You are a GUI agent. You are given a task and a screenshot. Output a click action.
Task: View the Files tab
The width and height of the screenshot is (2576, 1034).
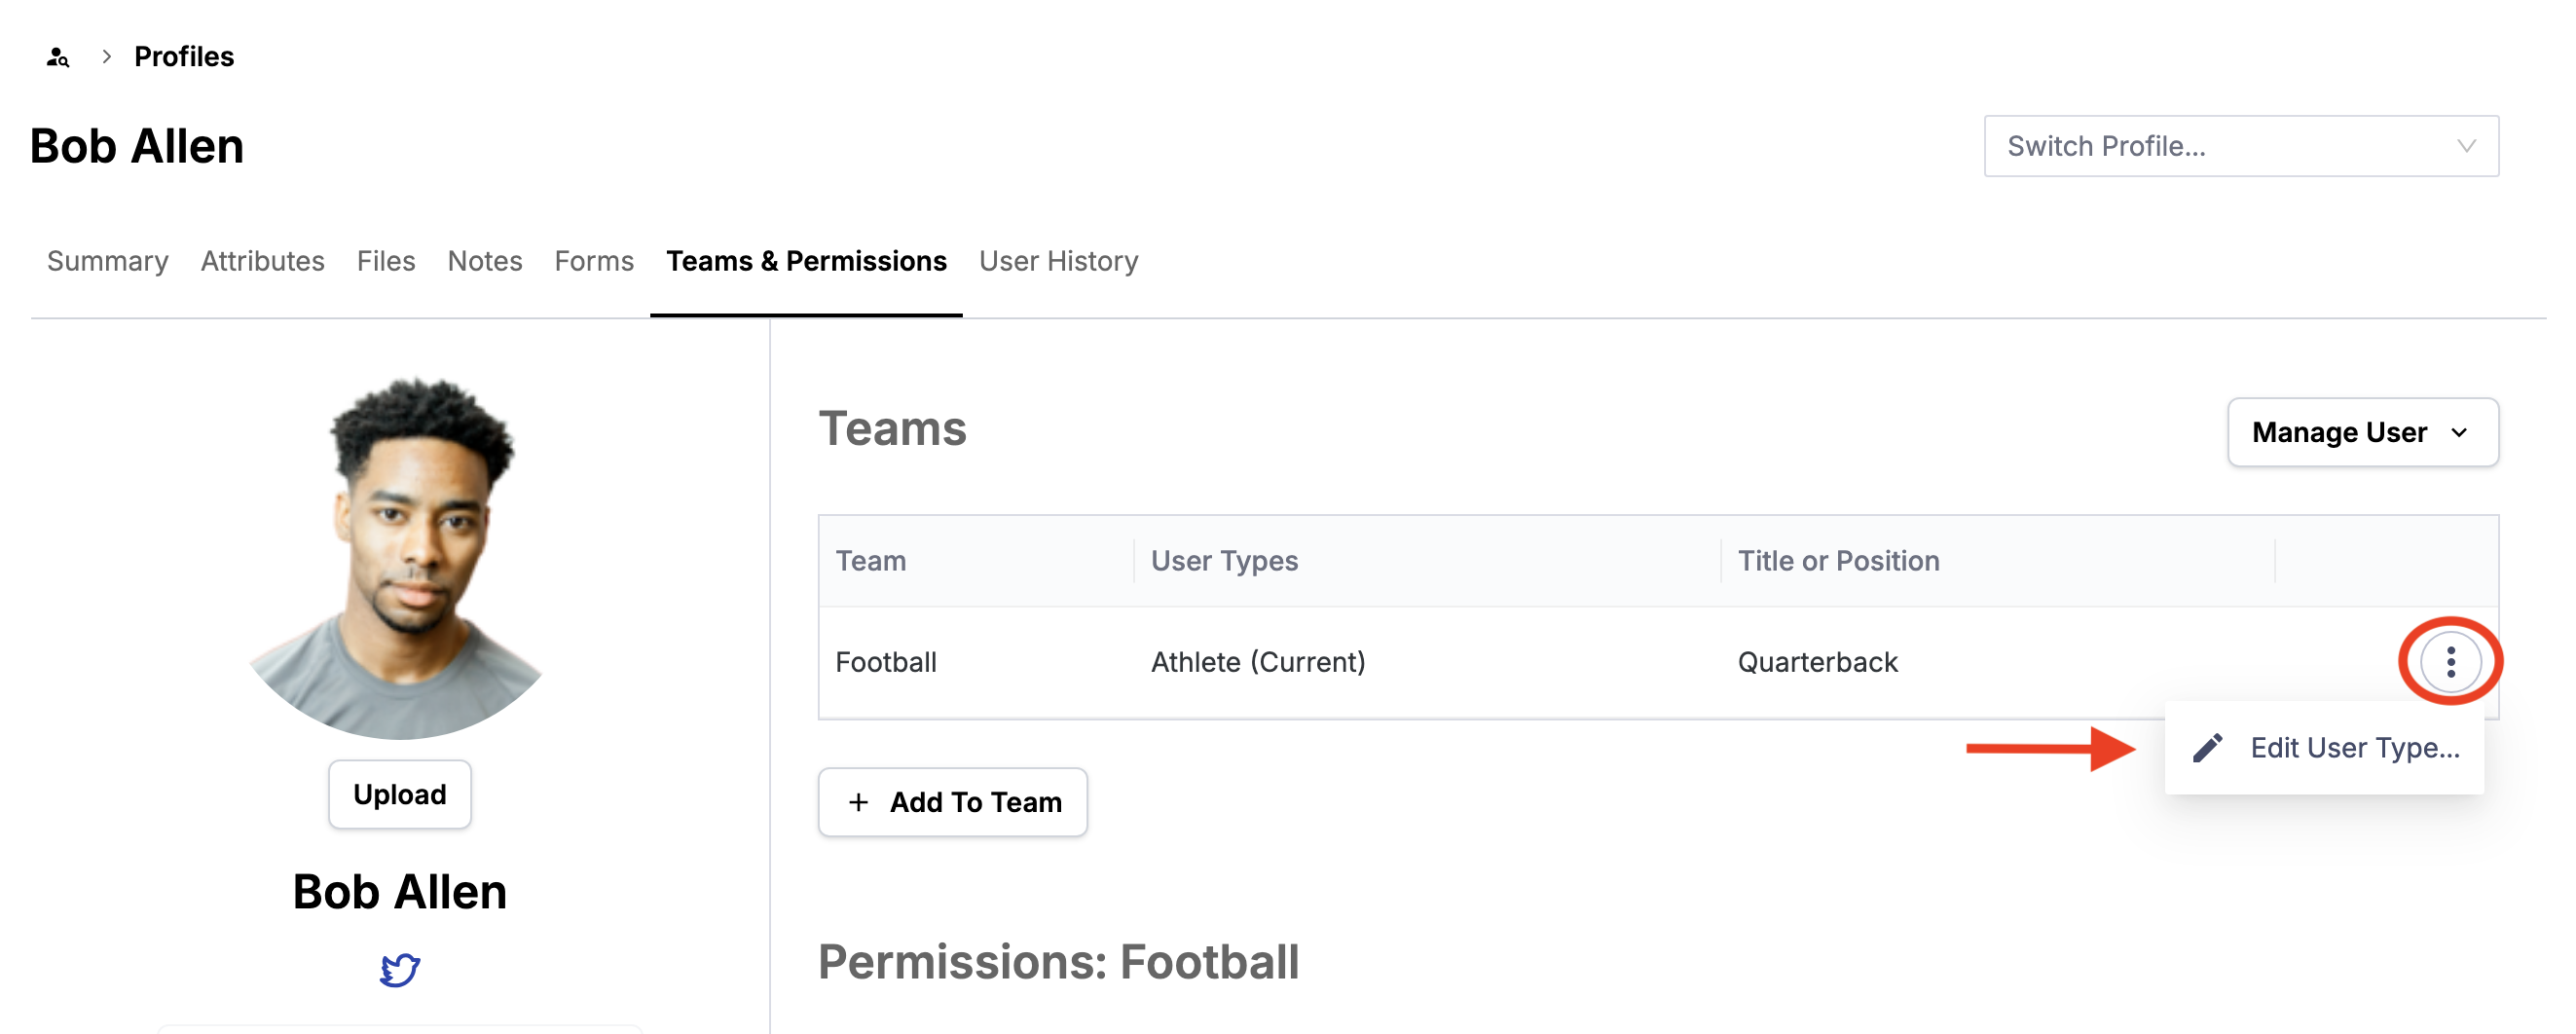pos(386,261)
